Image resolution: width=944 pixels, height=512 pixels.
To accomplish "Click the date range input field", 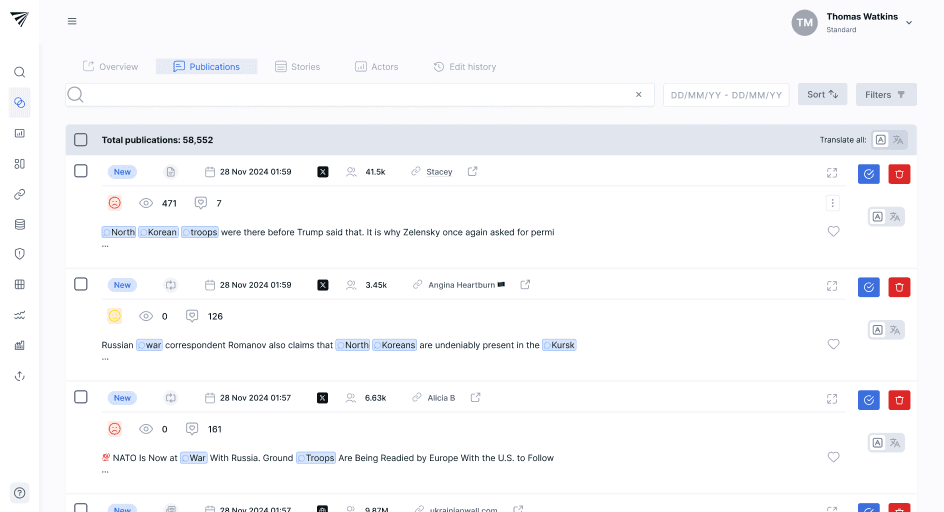I will [x=726, y=95].
